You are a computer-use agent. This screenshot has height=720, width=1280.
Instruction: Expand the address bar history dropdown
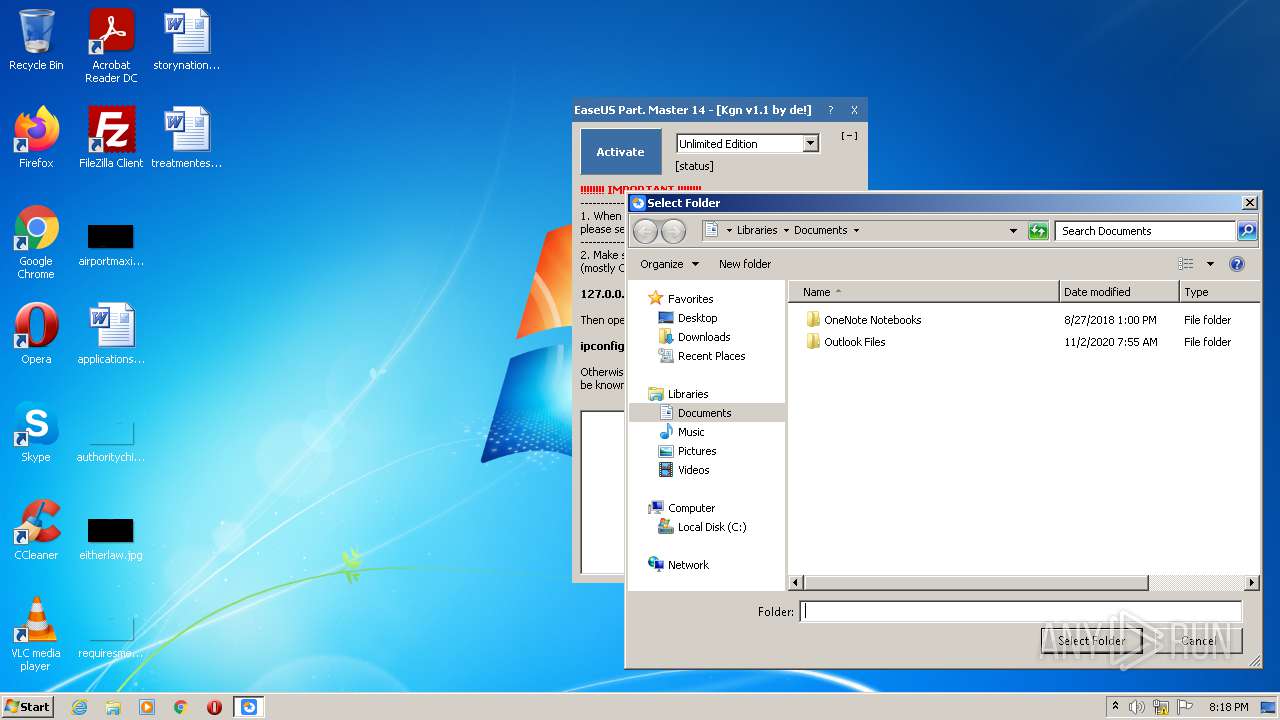[1014, 231]
